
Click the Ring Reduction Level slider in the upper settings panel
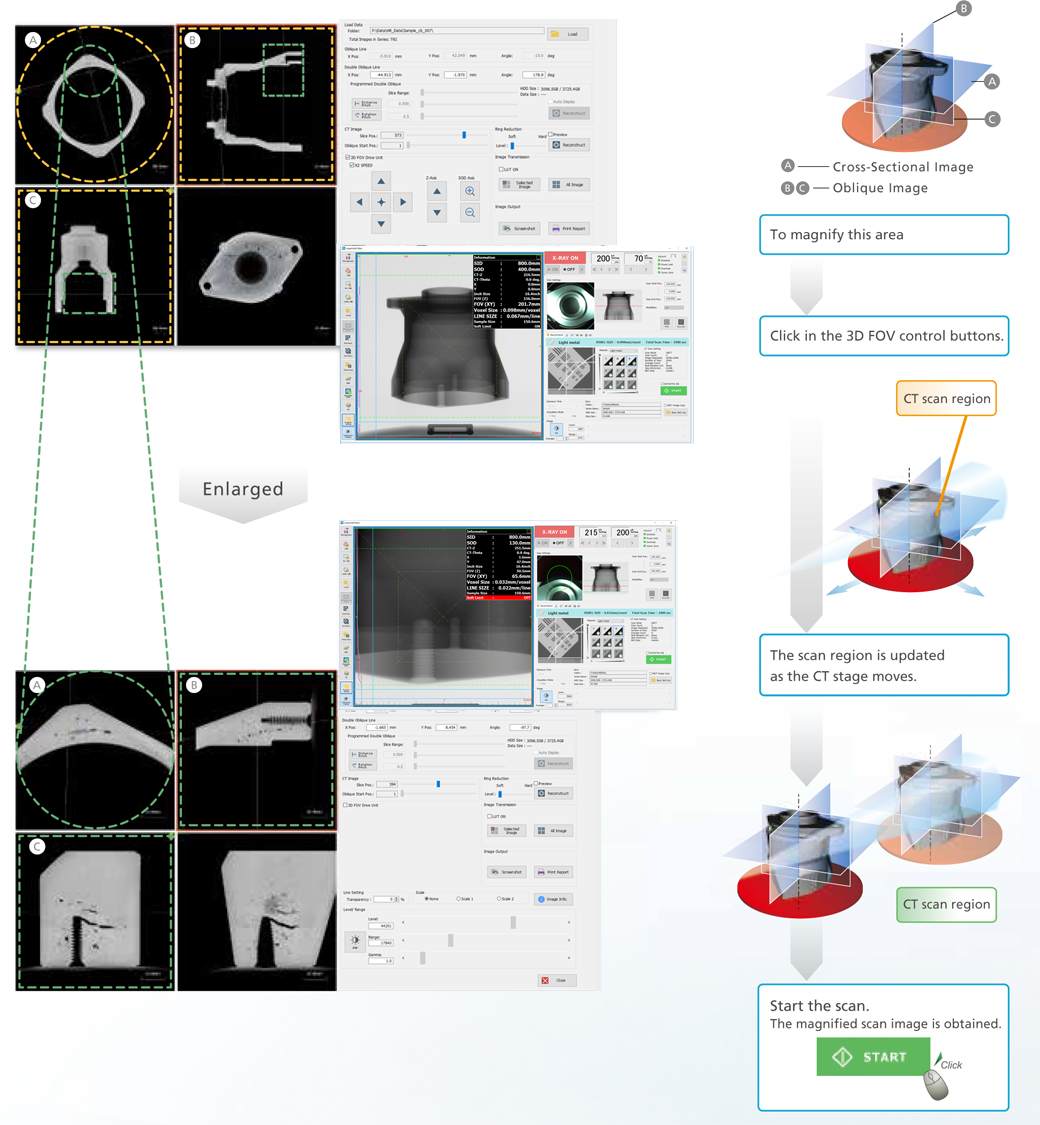click(511, 146)
